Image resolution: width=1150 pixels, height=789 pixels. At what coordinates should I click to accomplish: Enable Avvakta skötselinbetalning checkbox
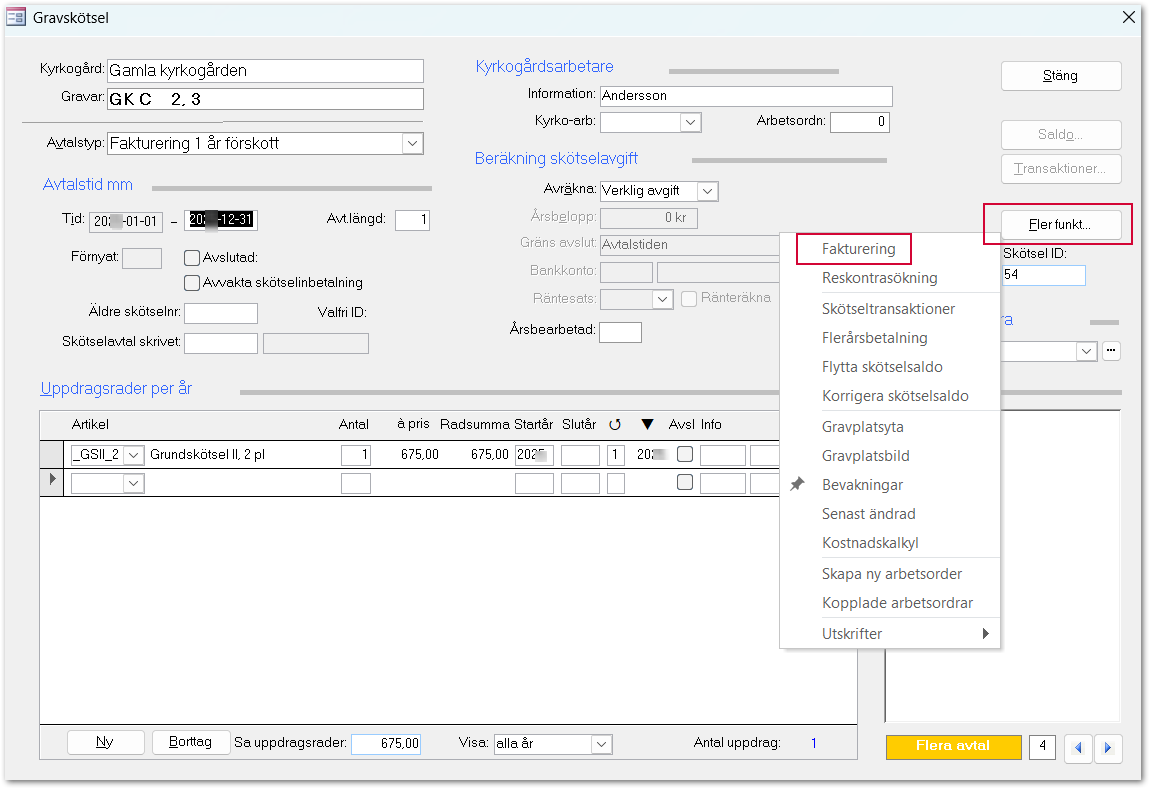(x=193, y=283)
